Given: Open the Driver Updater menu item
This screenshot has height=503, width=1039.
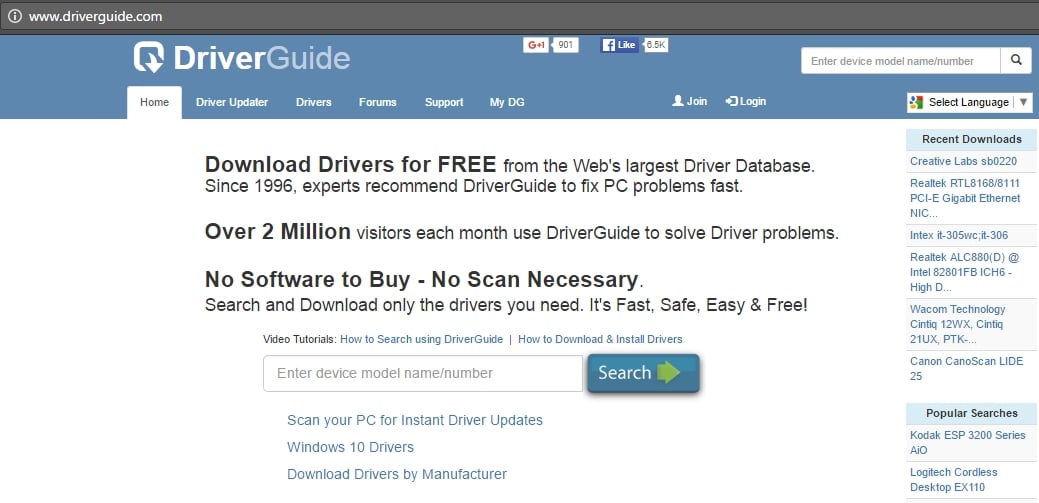Looking at the screenshot, I should [232, 102].
